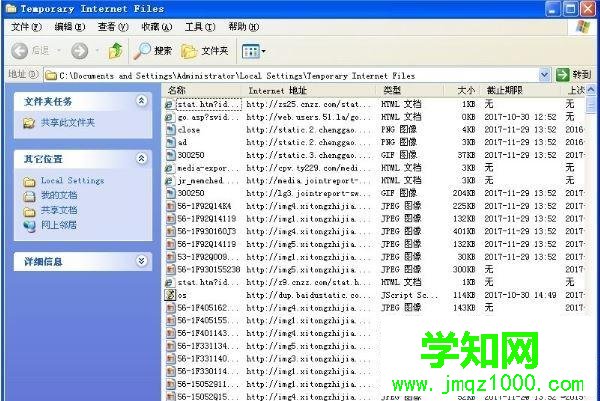Sort by the 名称 column header
This screenshot has height=401, width=600.
[x=202, y=90]
